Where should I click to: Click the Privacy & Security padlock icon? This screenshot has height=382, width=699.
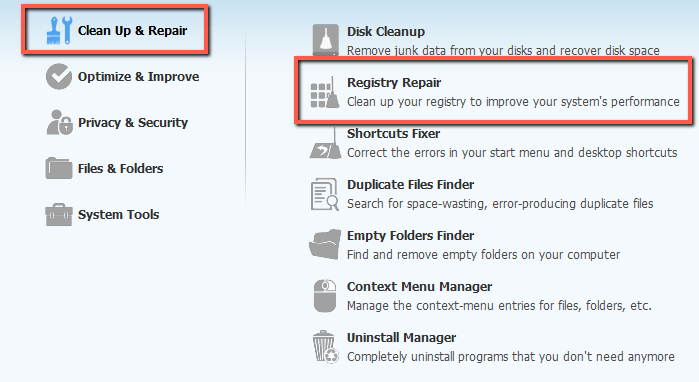59,122
